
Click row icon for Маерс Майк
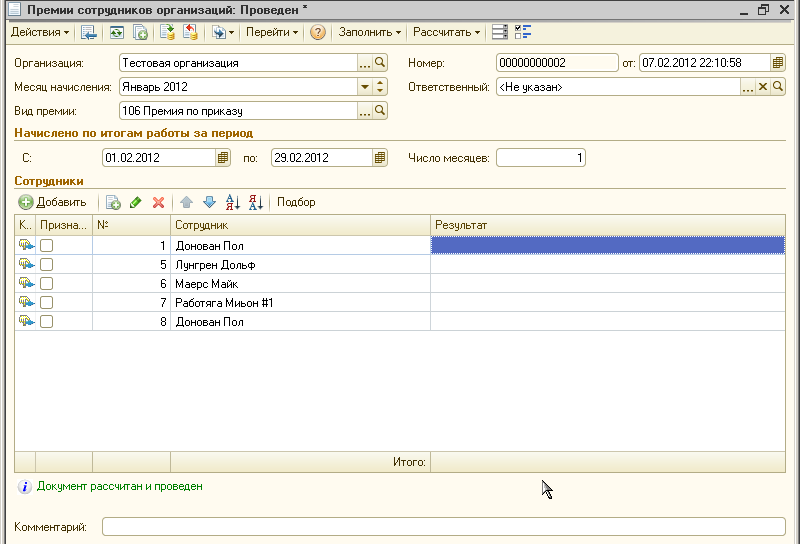(x=26, y=283)
